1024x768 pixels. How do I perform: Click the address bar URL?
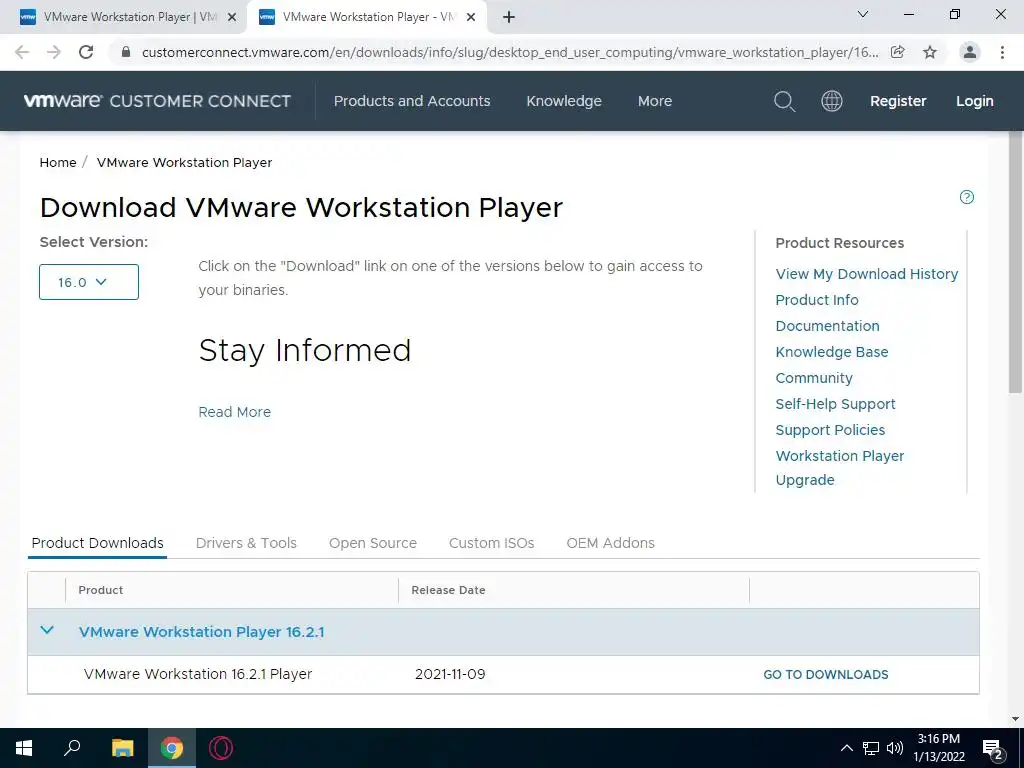(x=510, y=52)
